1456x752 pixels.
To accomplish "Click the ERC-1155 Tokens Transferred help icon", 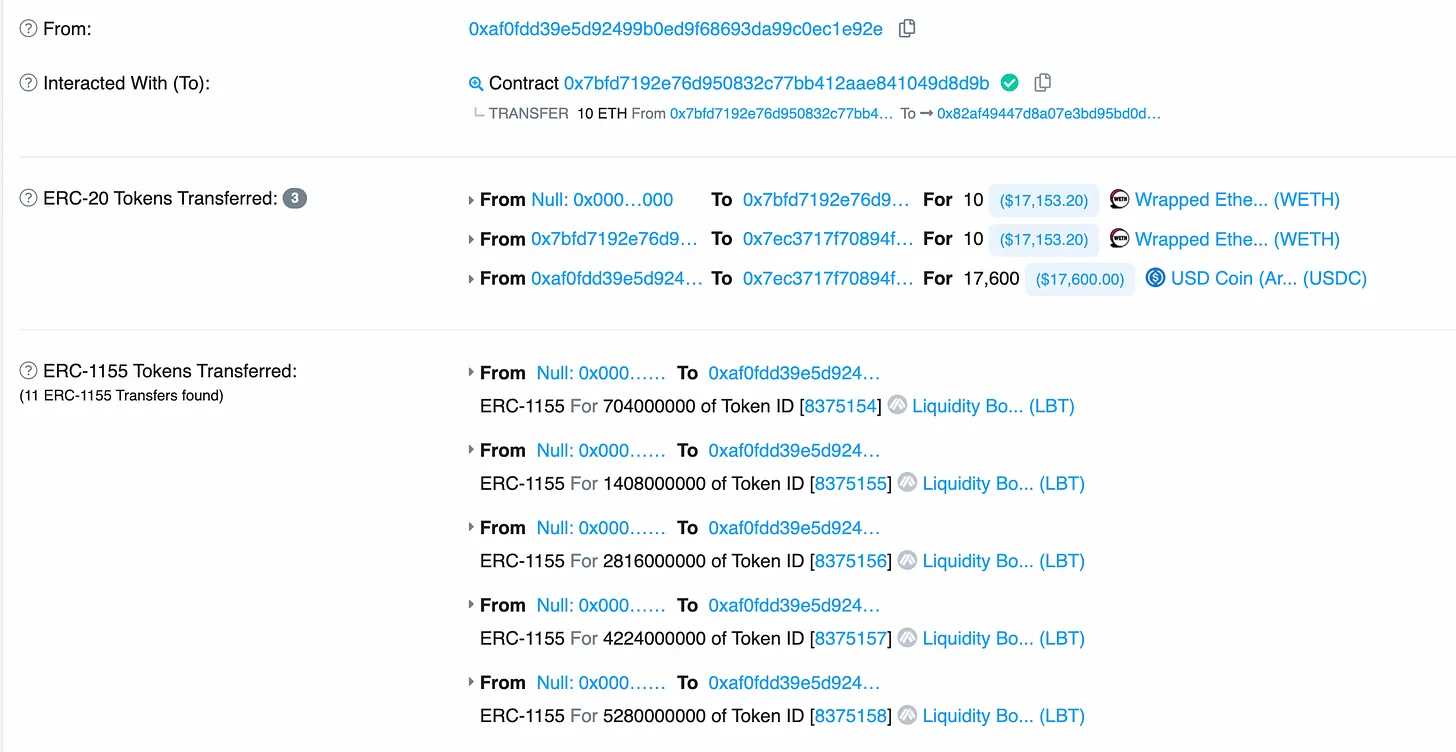I will pyautogui.click(x=28, y=371).
